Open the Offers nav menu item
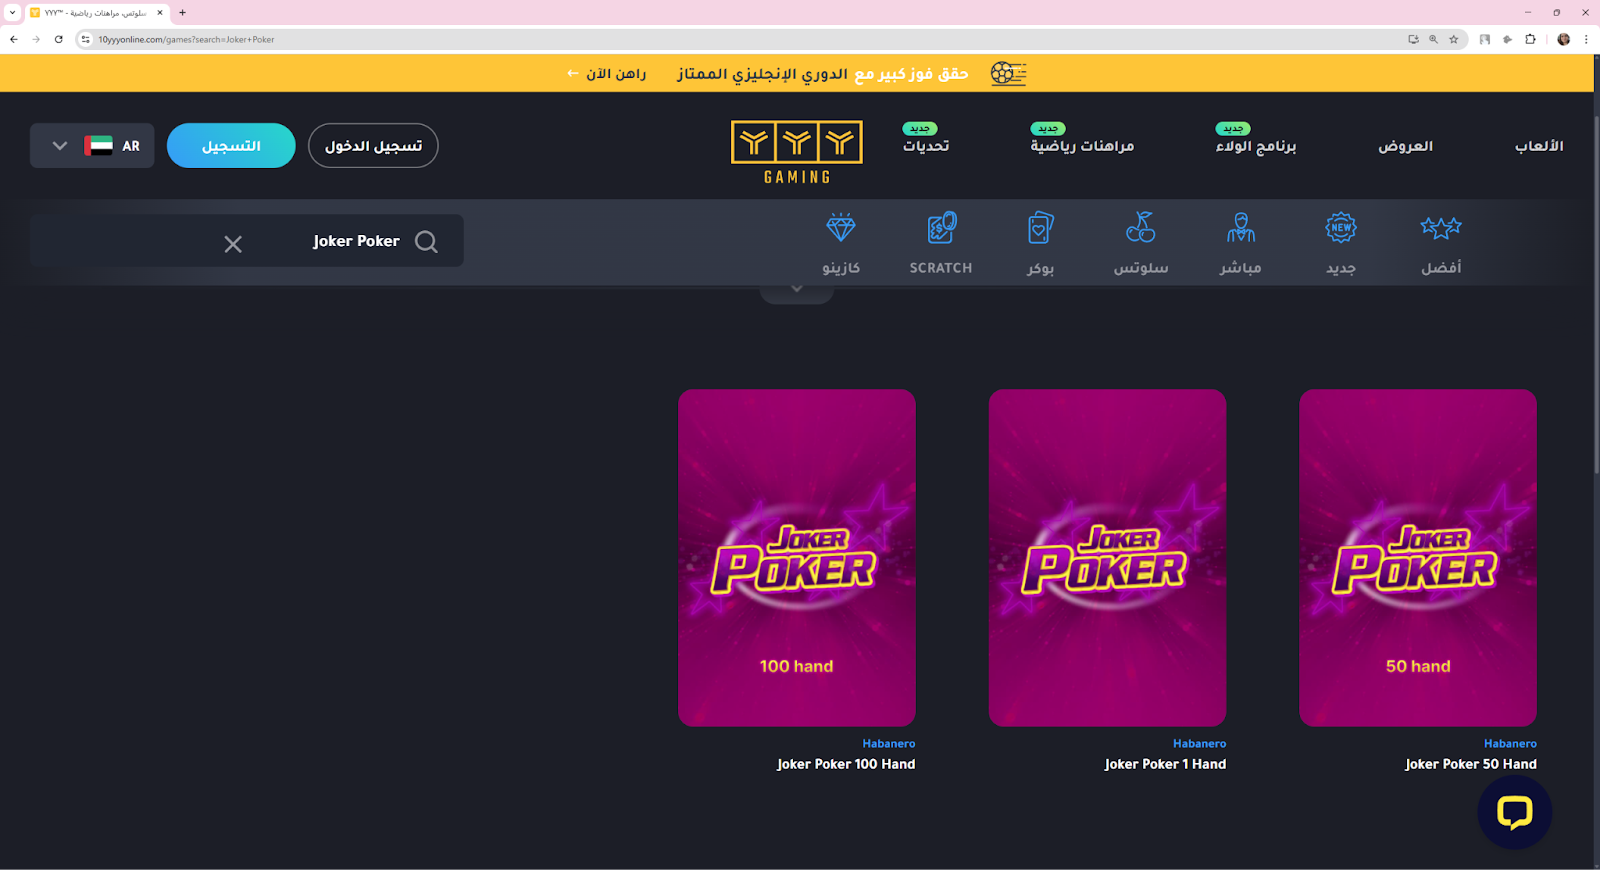Viewport: 1600px width, 870px height. click(x=1405, y=146)
